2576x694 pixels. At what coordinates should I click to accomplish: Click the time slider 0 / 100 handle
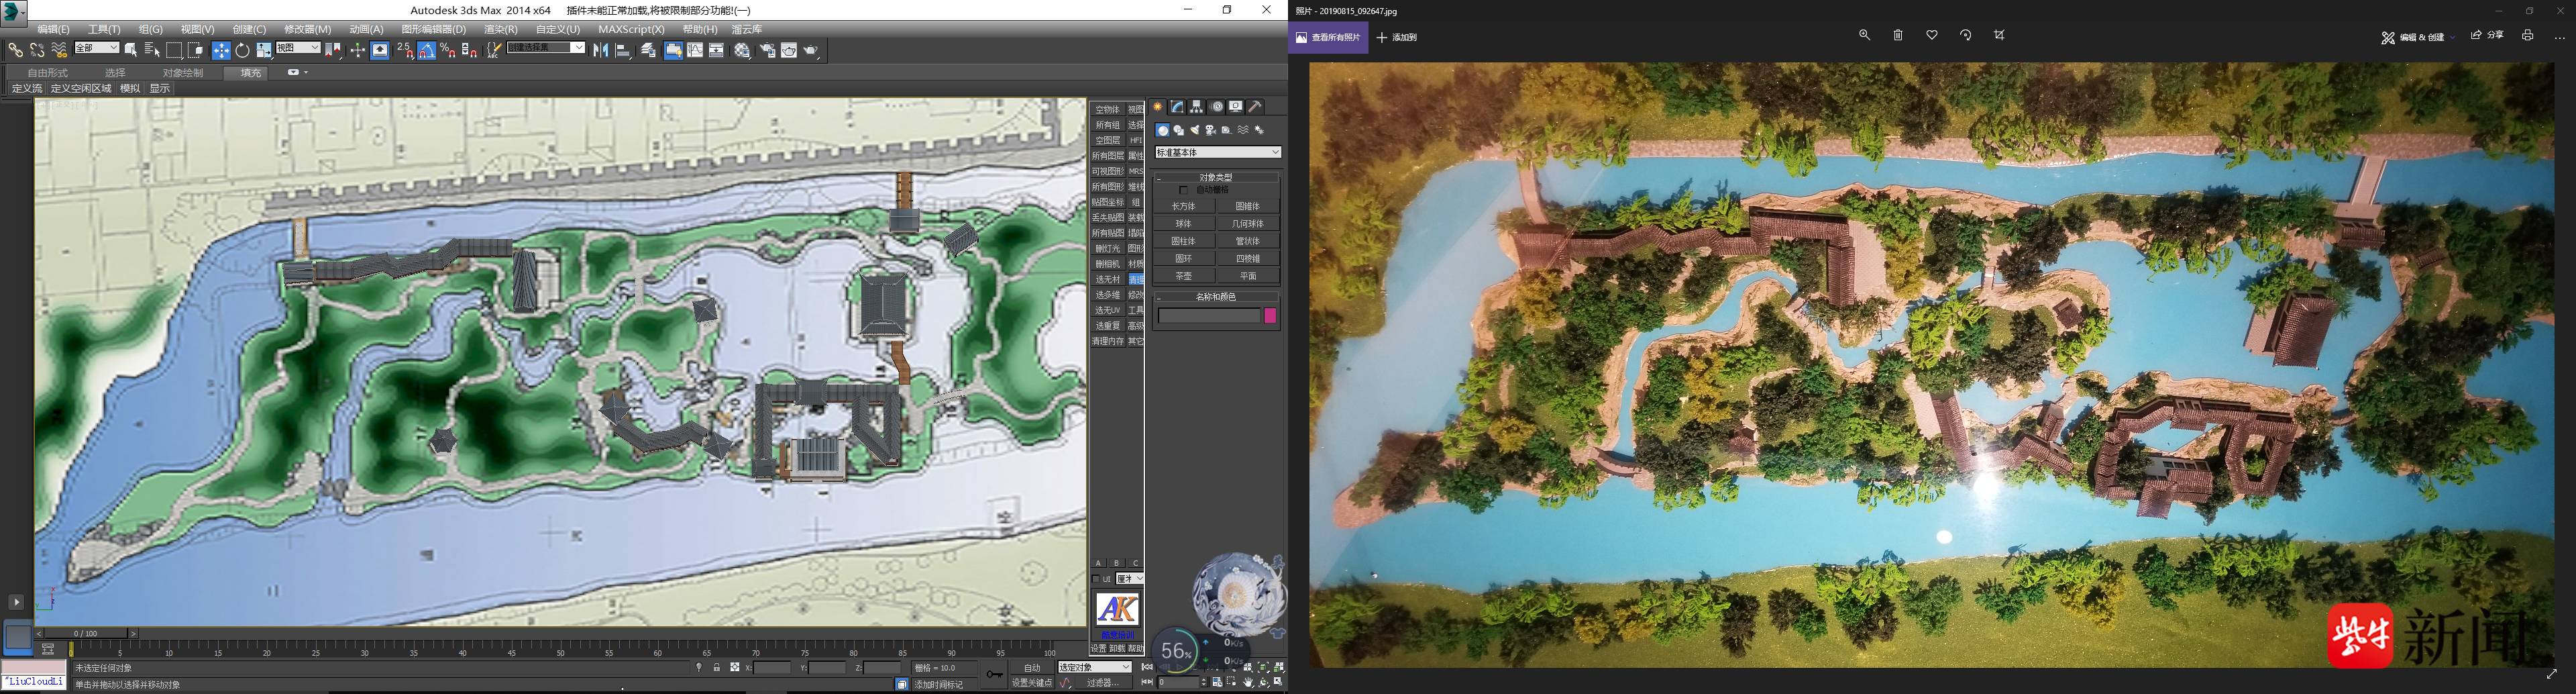coord(85,633)
